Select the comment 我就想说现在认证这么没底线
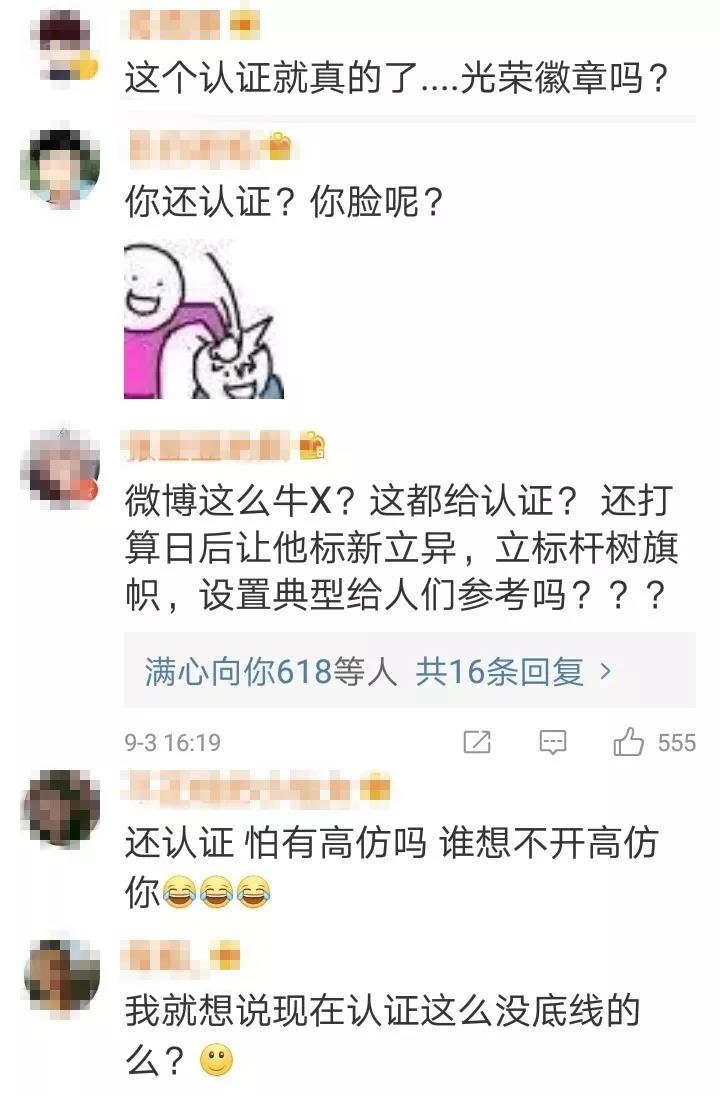Screen dimensions: 720x1096 tap(382, 1035)
